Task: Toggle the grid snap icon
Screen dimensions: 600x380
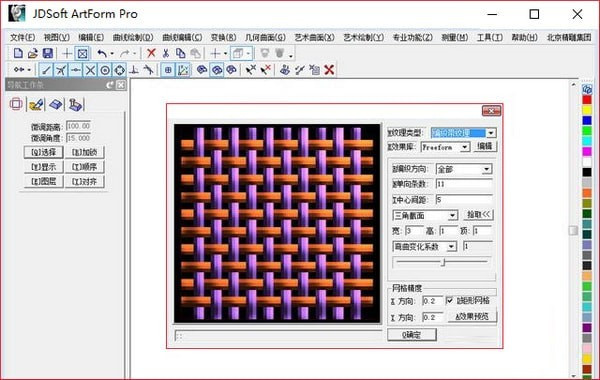Action: 168,70
